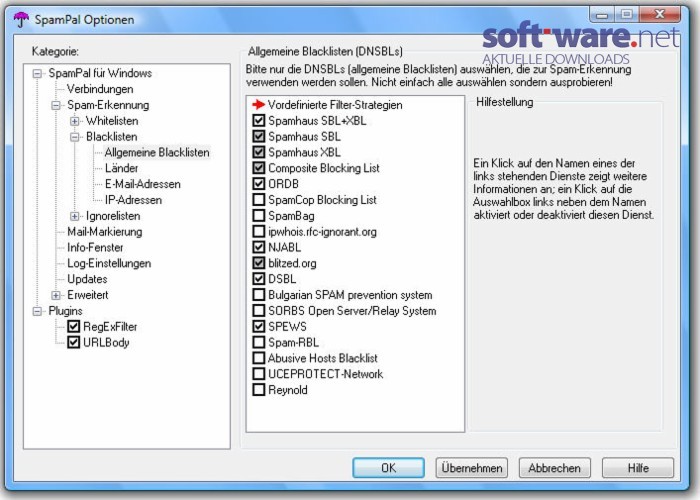This screenshot has width=700, height=500.
Task: Click the OK button
Action: pos(388,467)
